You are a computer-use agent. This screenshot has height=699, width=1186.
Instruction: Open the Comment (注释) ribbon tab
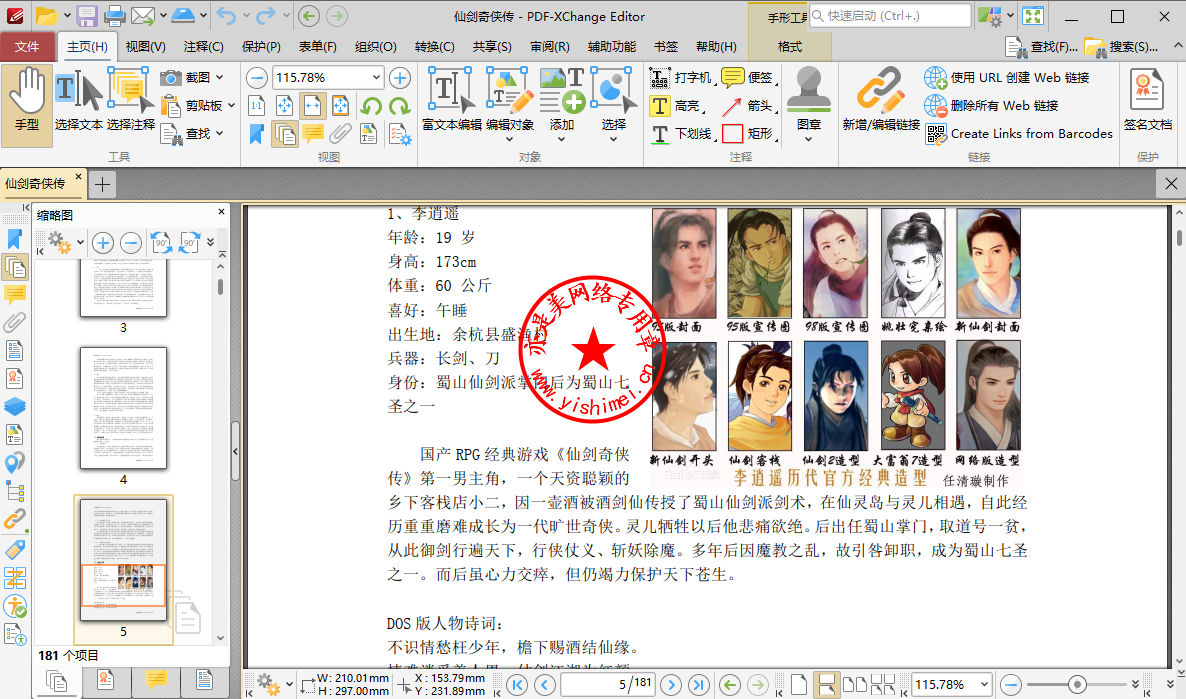[203, 46]
